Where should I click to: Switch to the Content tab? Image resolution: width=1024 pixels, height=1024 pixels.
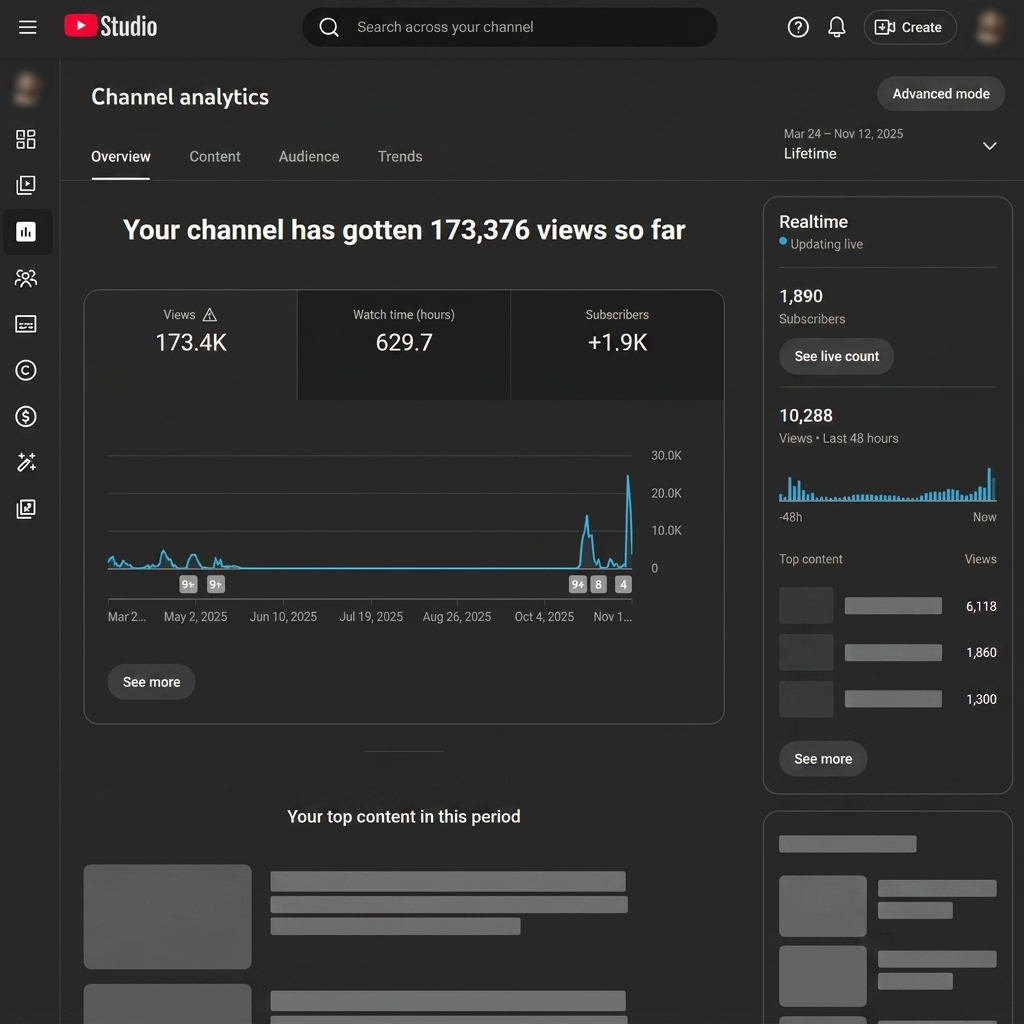[215, 157]
